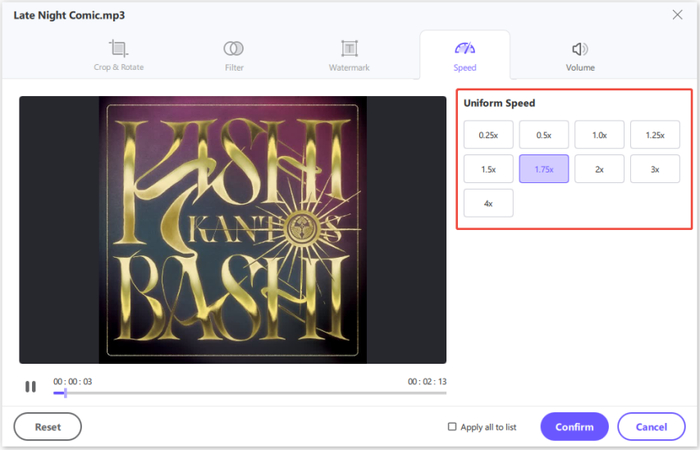700x450 pixels.
Task: Click the Watermark stamp icon
Action: (349, 48)
